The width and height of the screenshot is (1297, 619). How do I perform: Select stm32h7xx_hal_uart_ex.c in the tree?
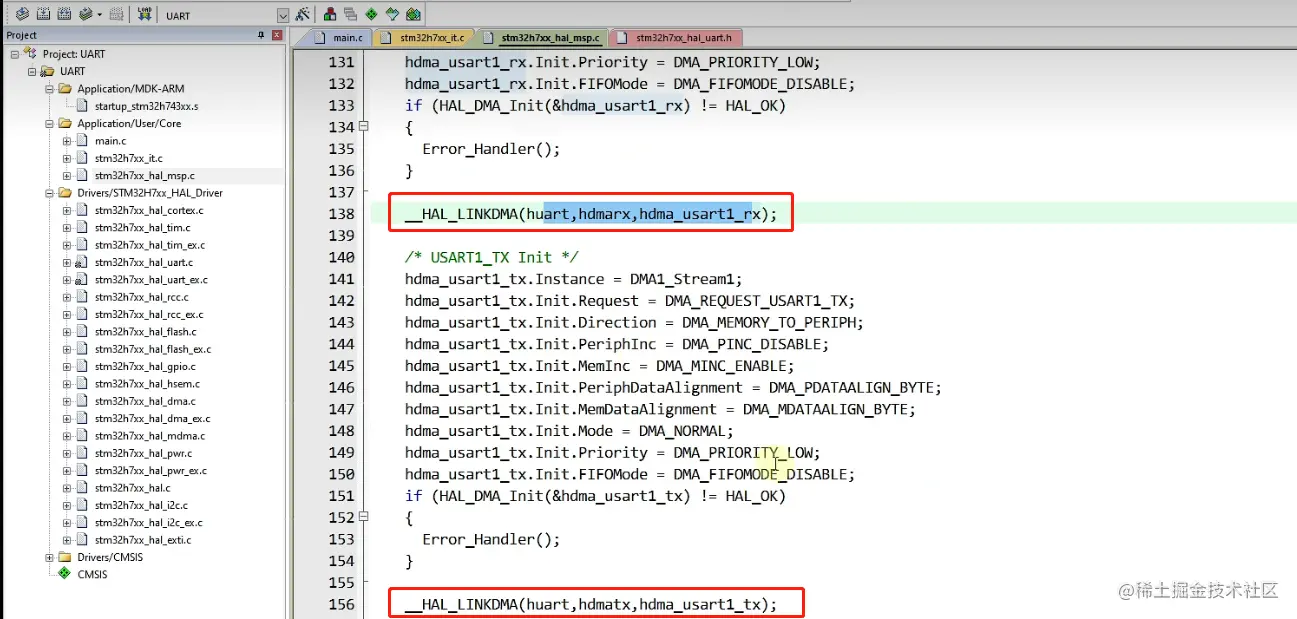[x=151, y=280]
